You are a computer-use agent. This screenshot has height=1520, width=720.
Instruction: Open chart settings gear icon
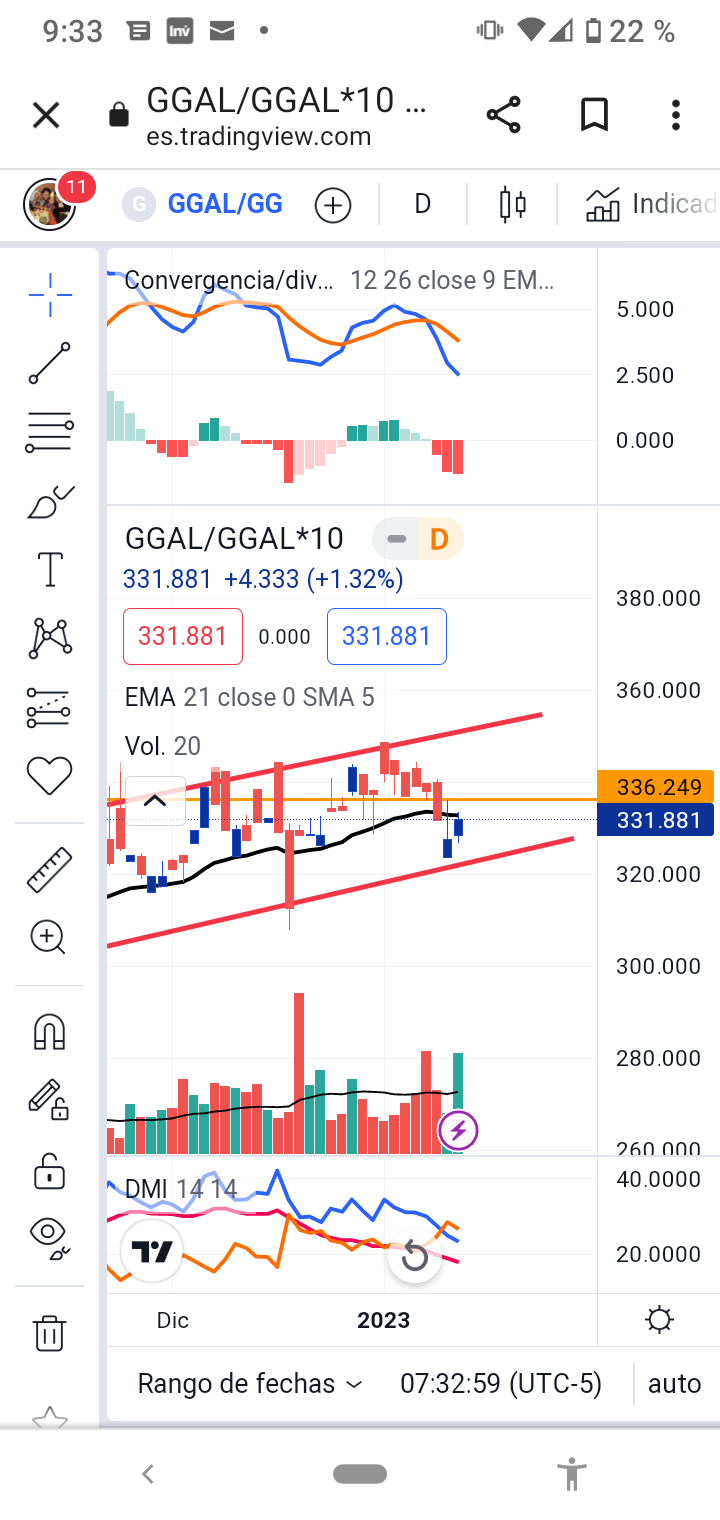coord(659,1320)
